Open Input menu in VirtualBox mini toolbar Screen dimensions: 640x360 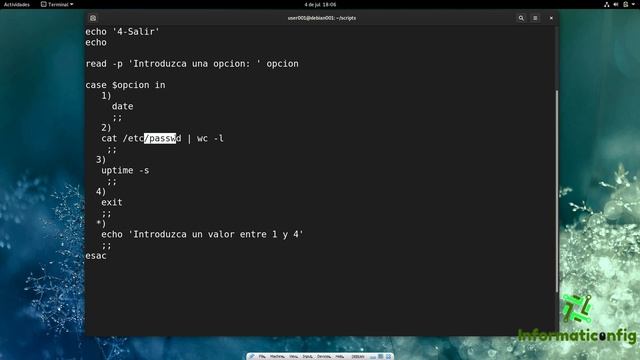[x=307, y=357]
